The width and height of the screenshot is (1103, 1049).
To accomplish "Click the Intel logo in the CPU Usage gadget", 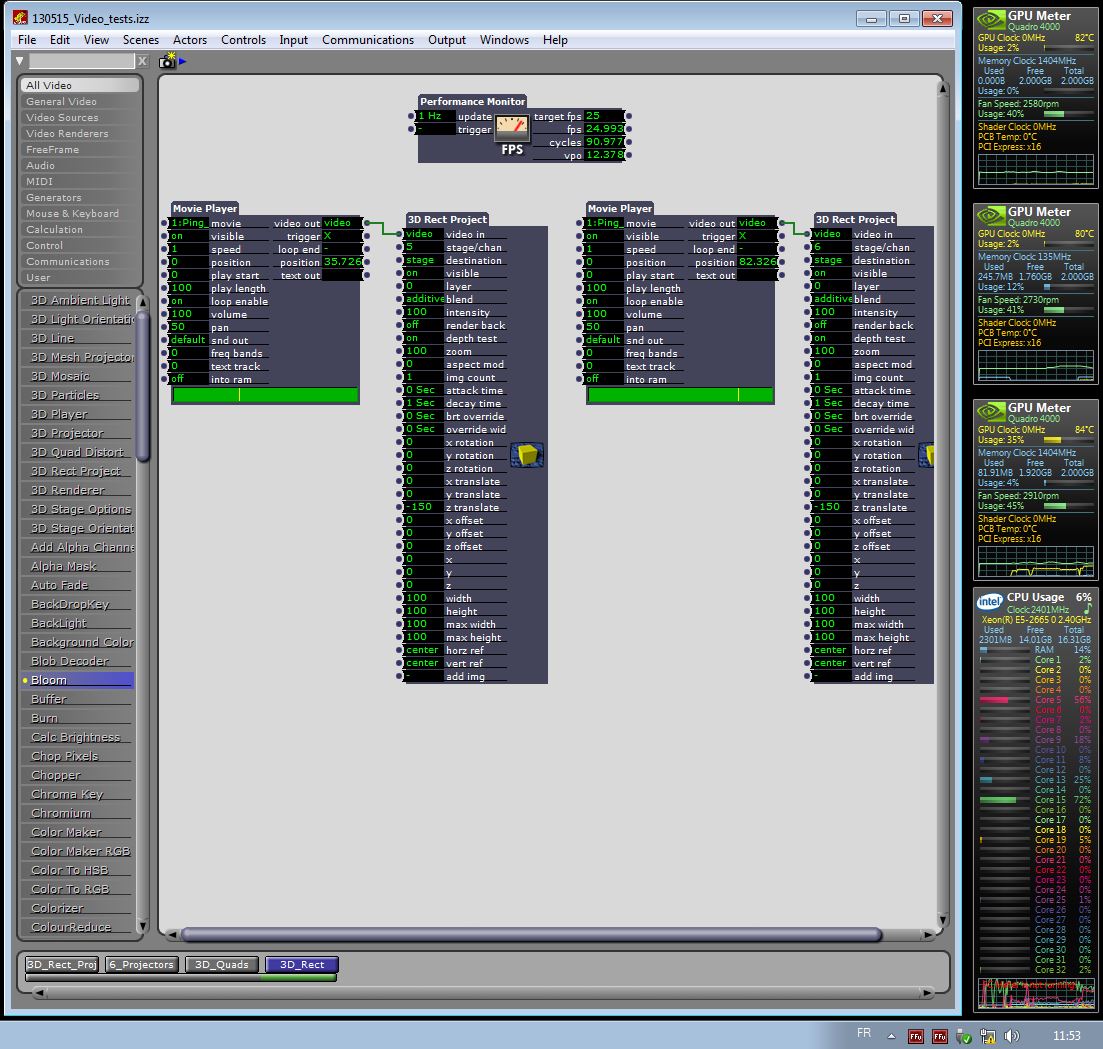I will 990,602.
